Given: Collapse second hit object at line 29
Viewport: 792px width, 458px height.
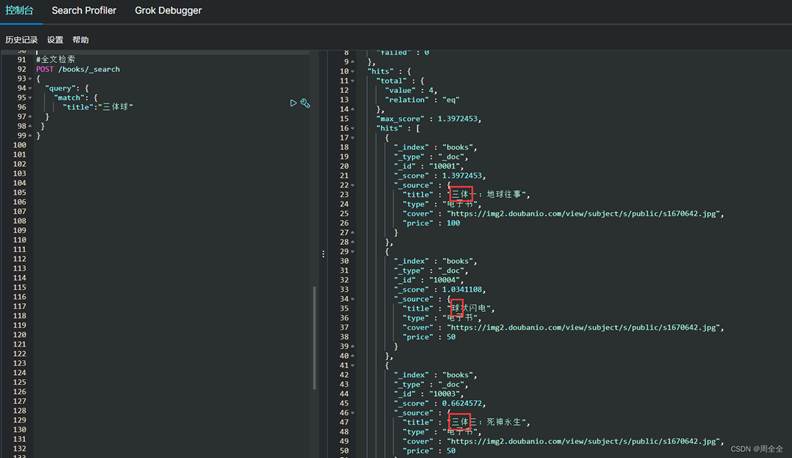Looking at the screenshot, I should pyautogui.click(x=353, y=251).
